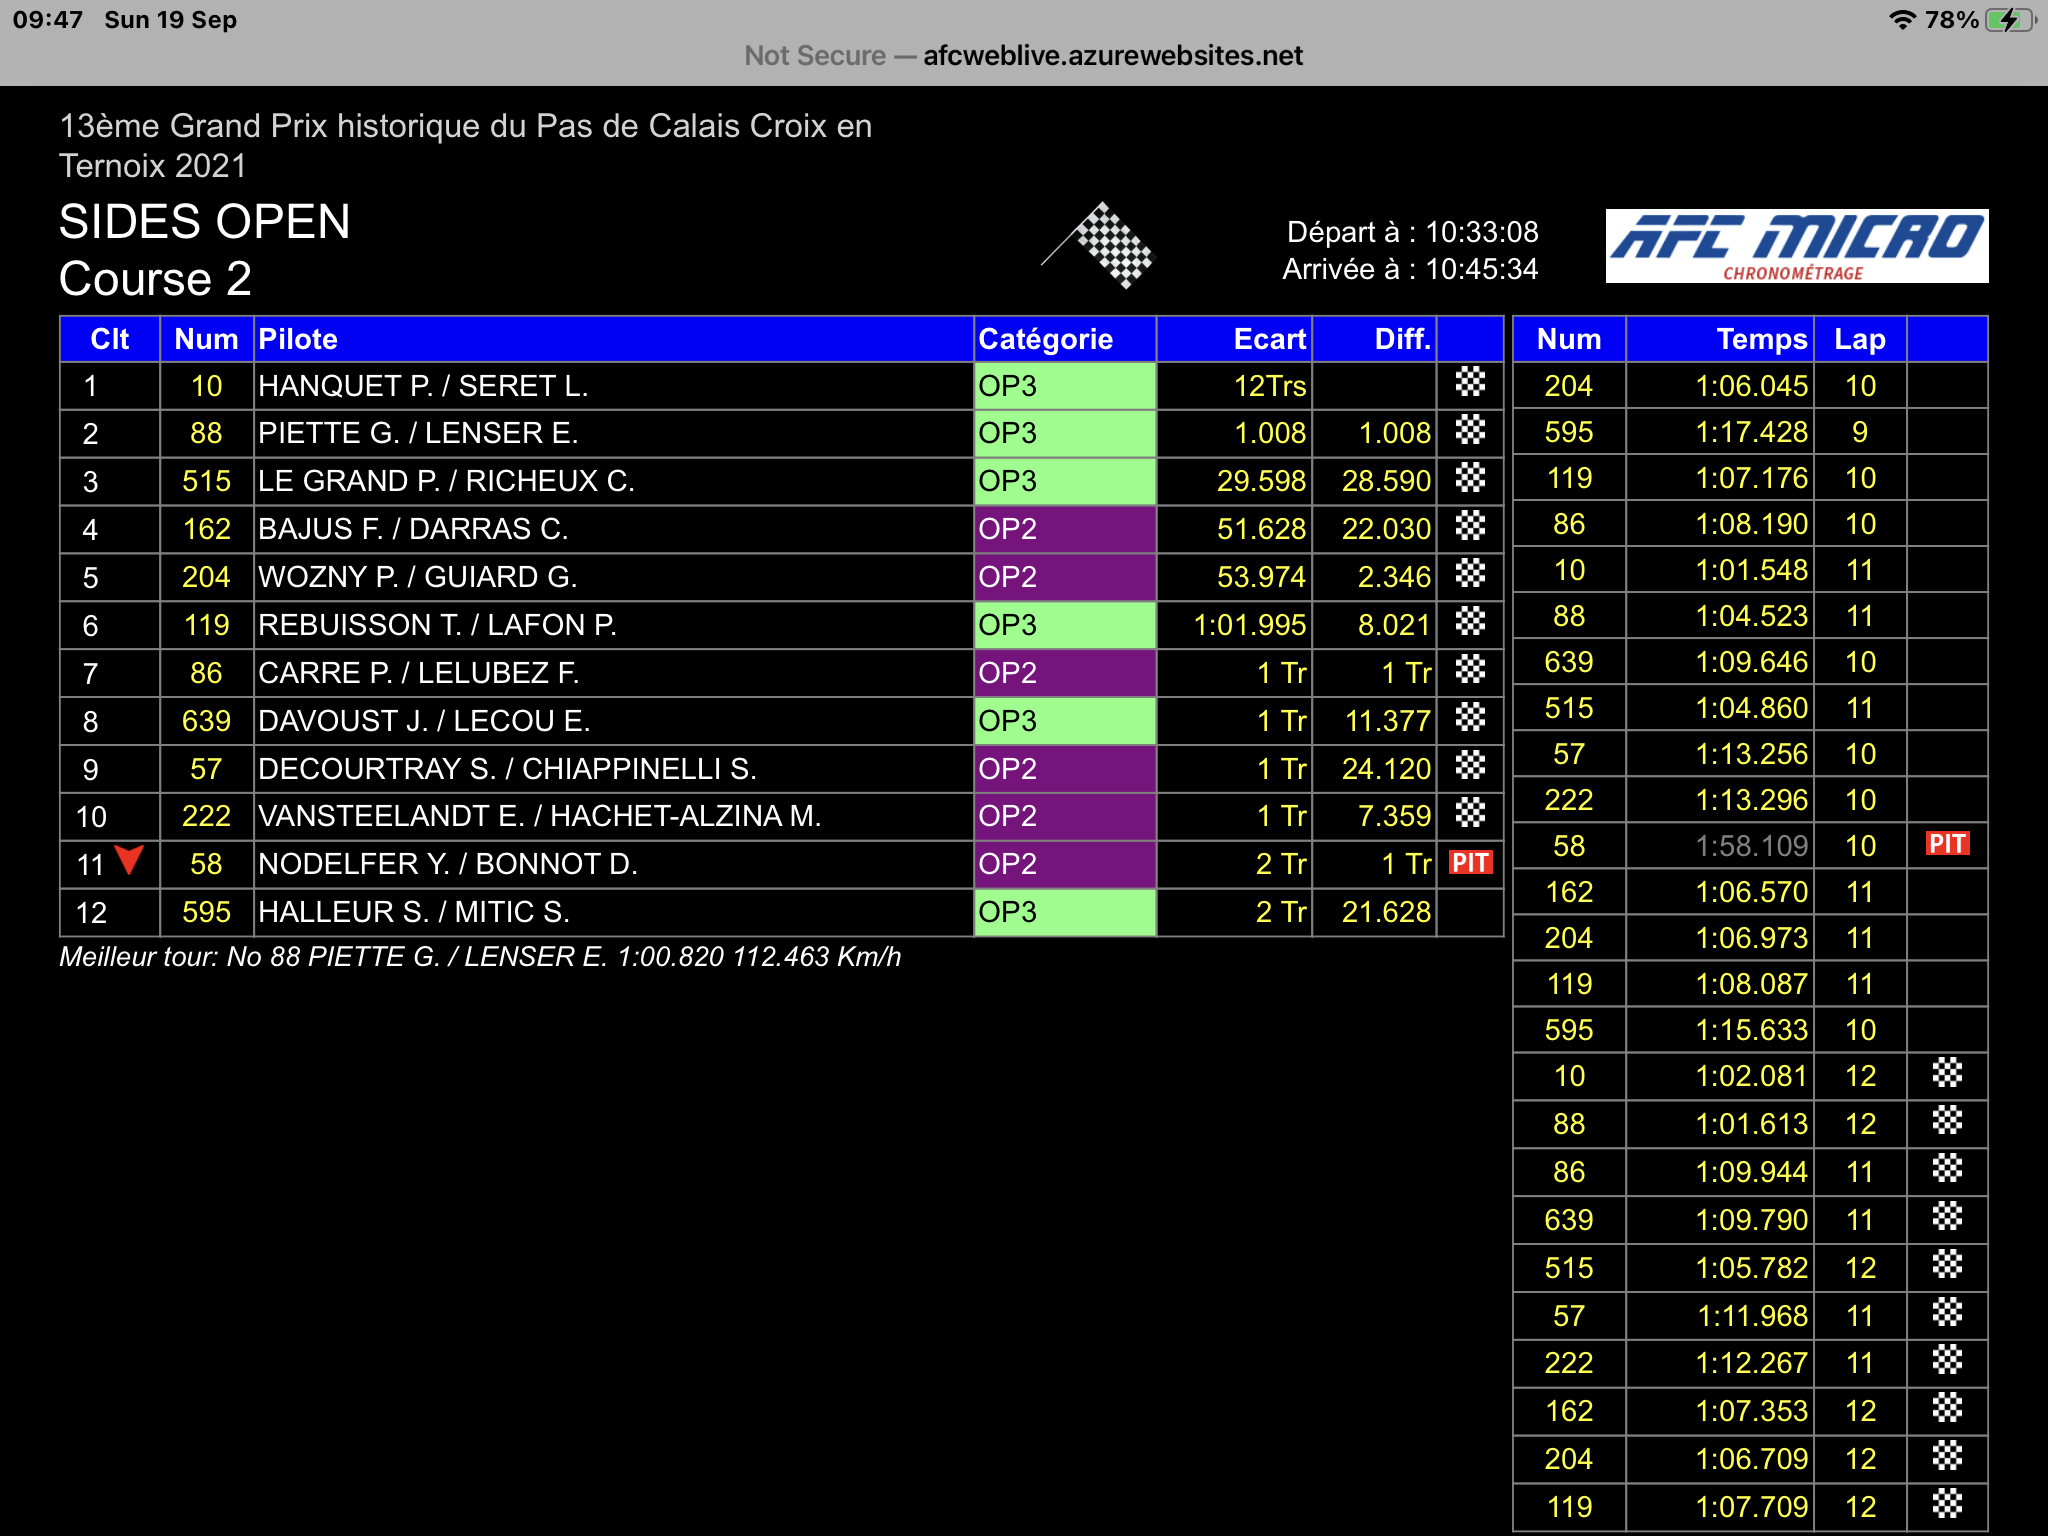Click the finish flag icon in PIETTE row
The image size is (2048, 1536).
[x=1470, y=430]
